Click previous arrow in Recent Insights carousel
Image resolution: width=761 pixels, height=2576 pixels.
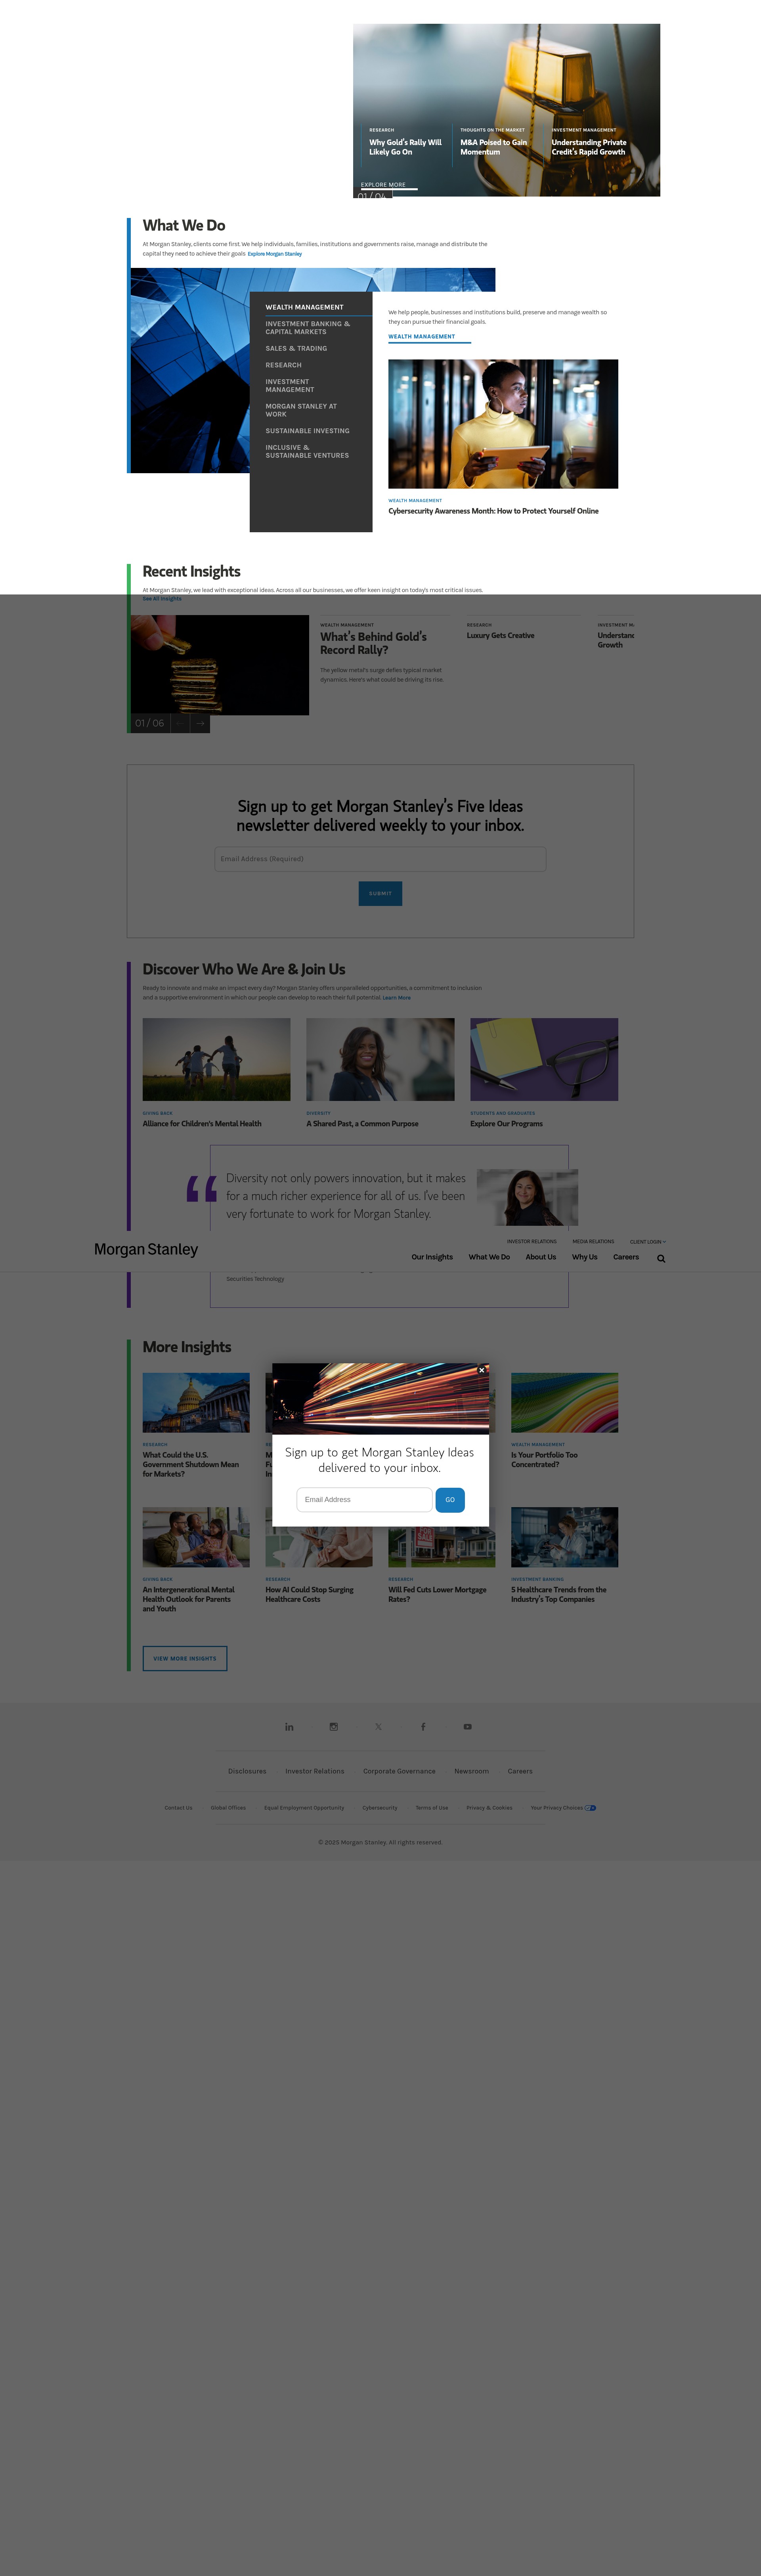(180, 723)
